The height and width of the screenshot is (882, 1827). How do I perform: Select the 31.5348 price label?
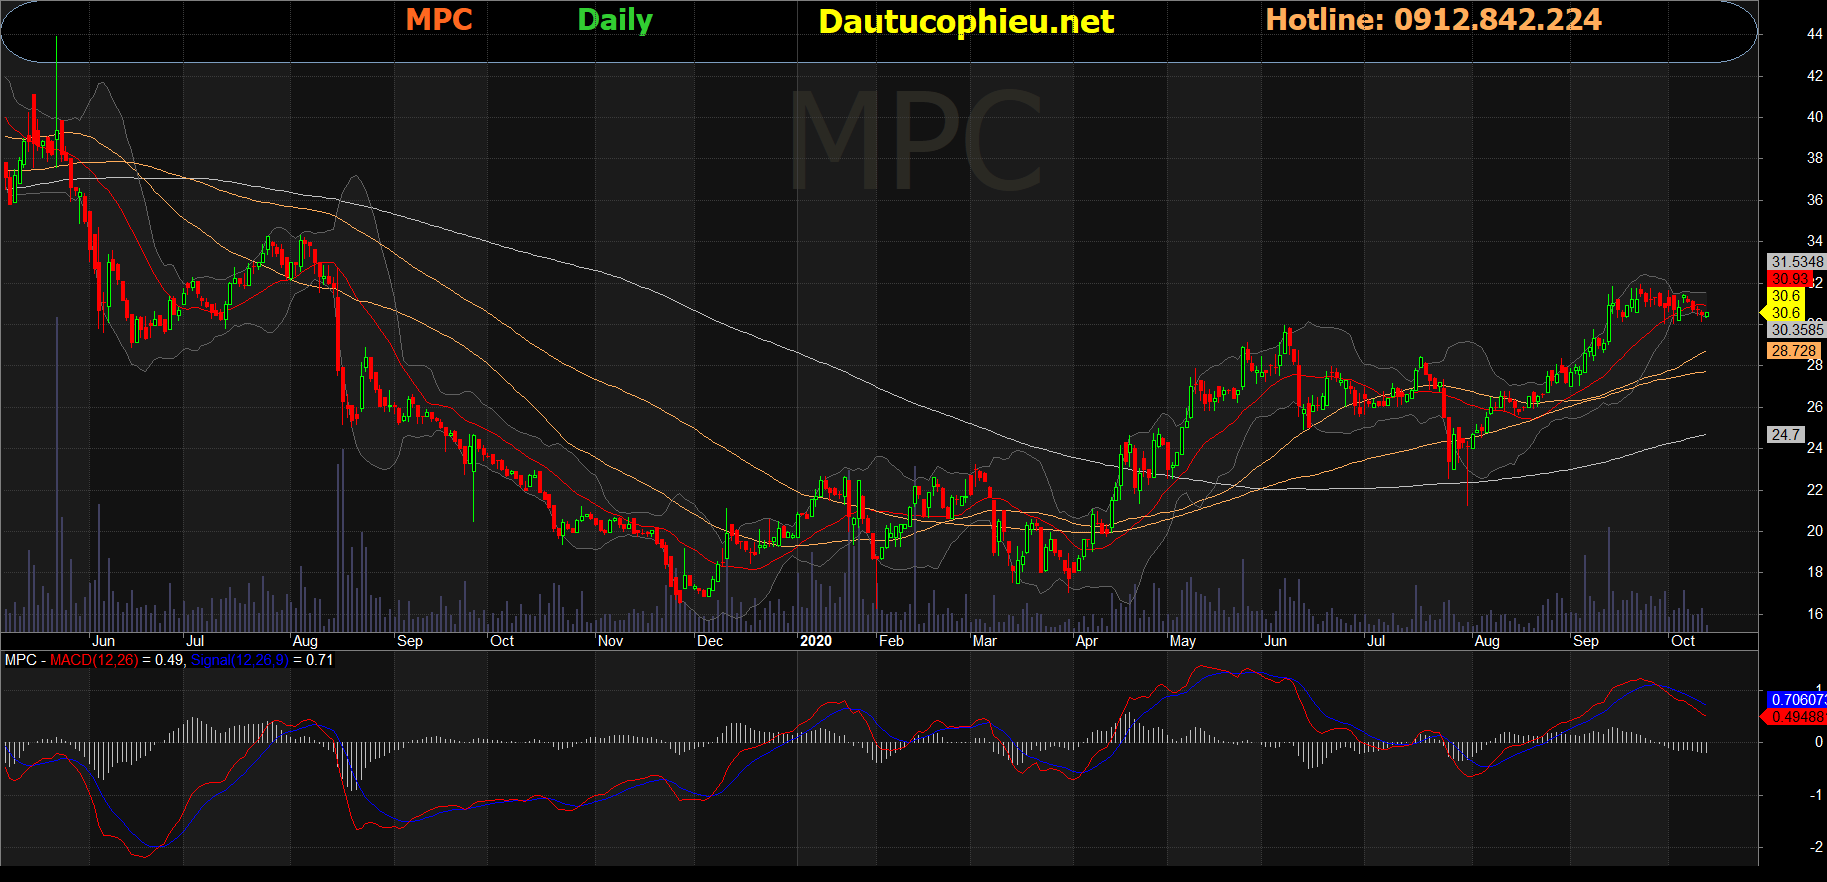coord(1797,262)
